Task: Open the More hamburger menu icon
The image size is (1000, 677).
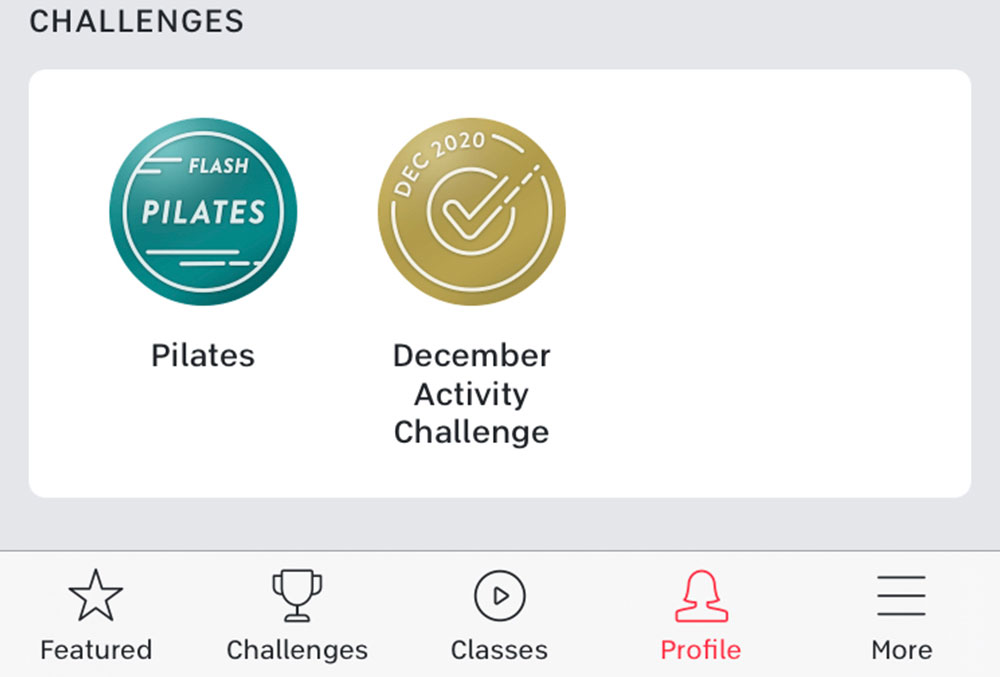Action: pos(901,595)
